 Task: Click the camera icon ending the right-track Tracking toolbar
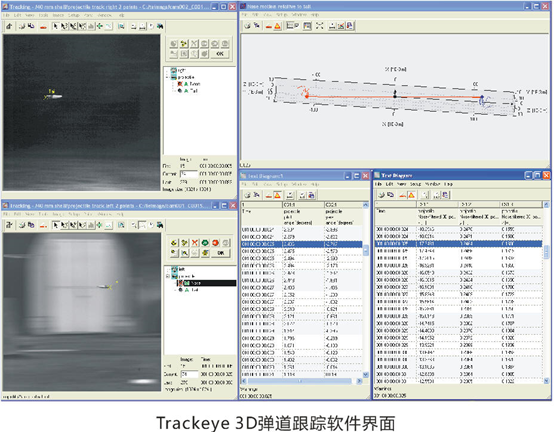[x=160, y=26]
